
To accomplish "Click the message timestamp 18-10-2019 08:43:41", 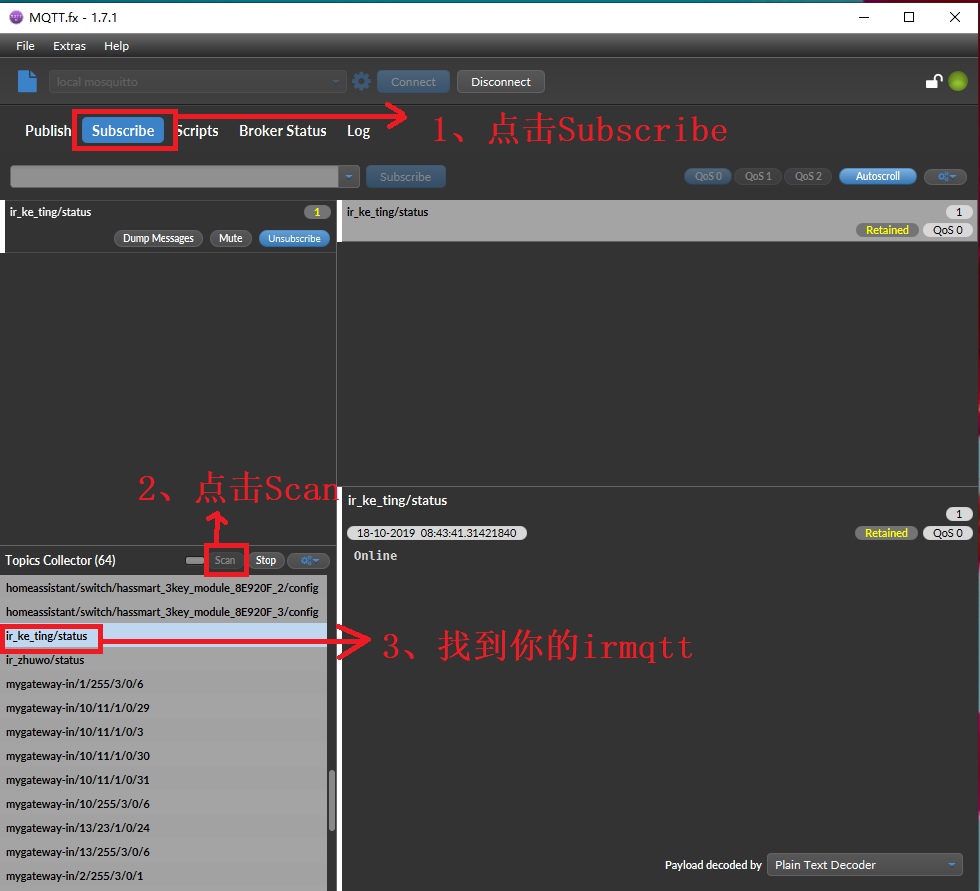I will [437, 533].
